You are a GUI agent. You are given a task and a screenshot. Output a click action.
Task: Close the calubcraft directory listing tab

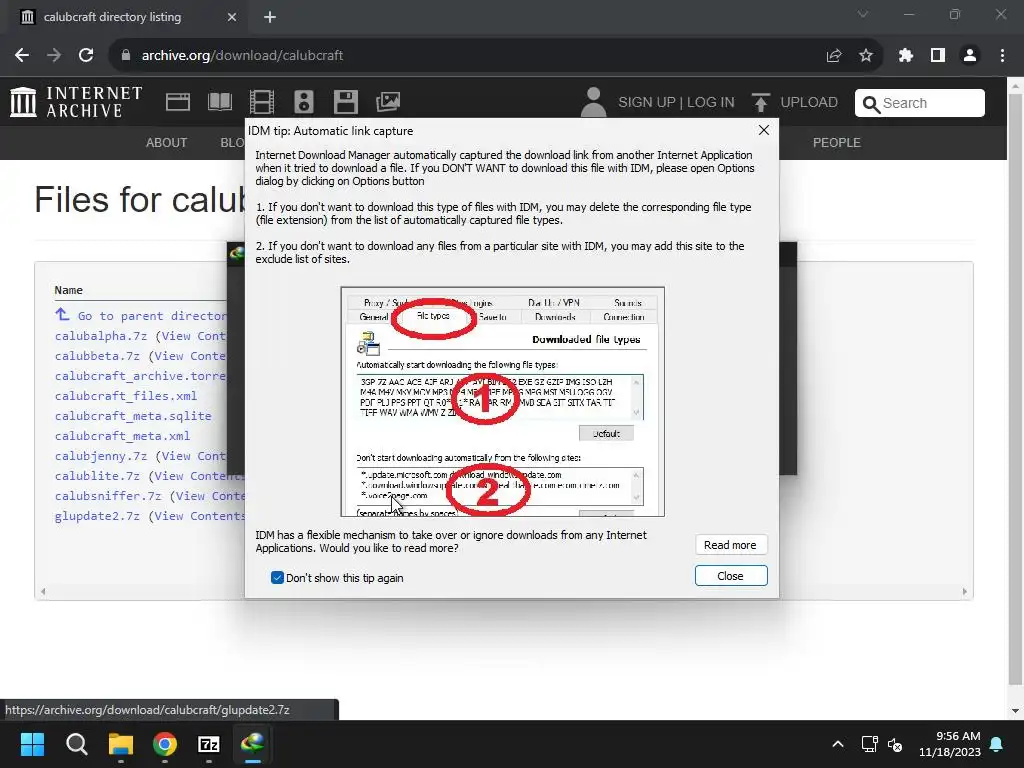[232, 18]
